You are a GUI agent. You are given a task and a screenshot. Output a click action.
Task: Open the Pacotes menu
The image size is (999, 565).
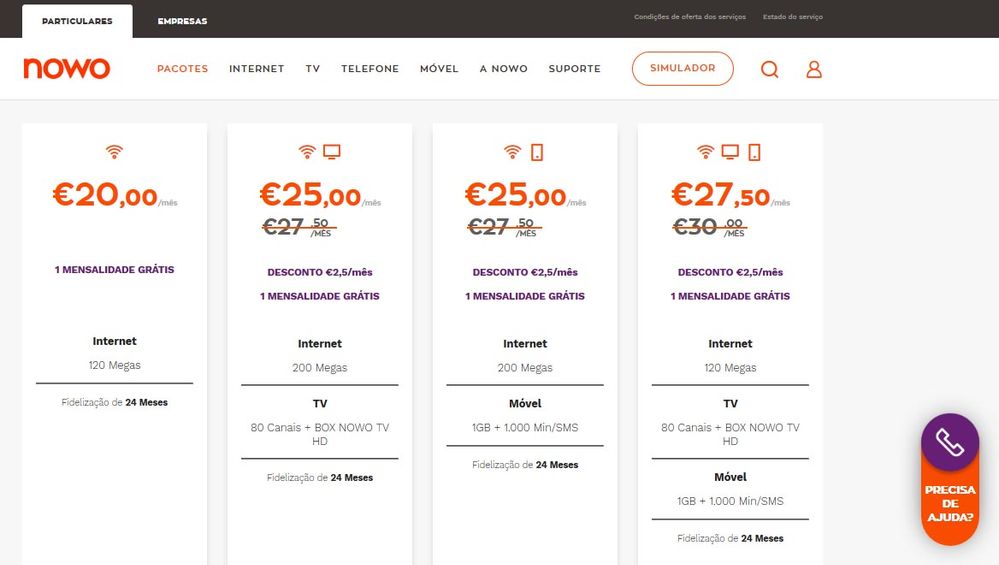tap(182, 69)
